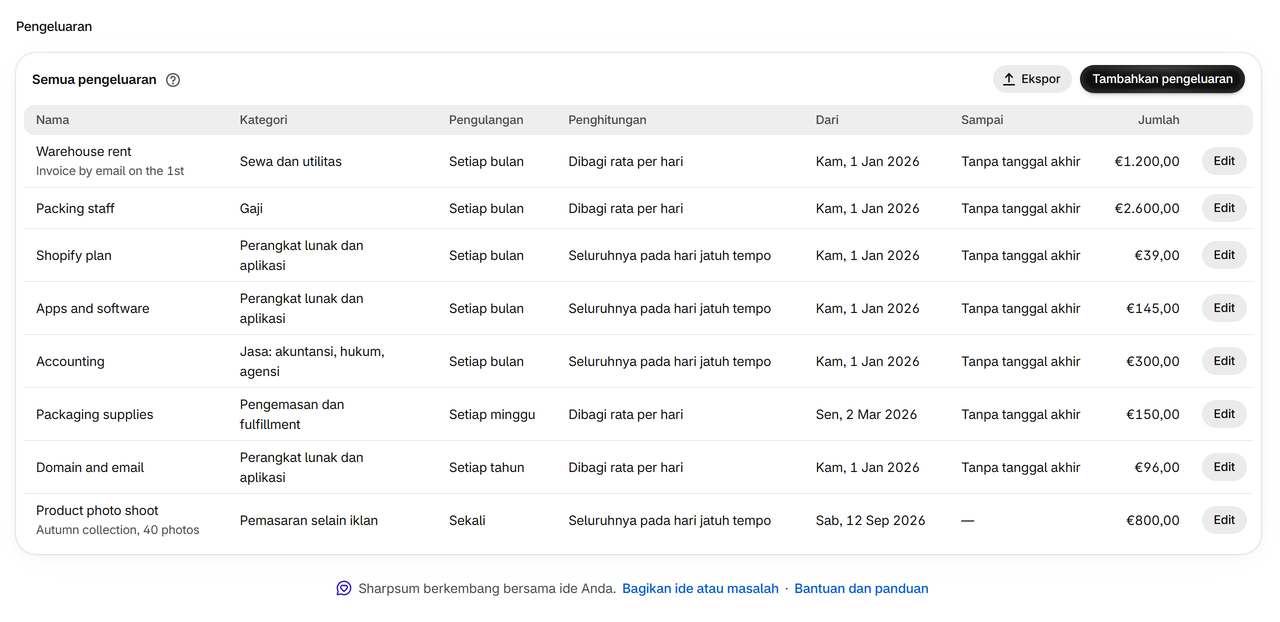
Task: Click the Dari column header
Action: point(827,120)
